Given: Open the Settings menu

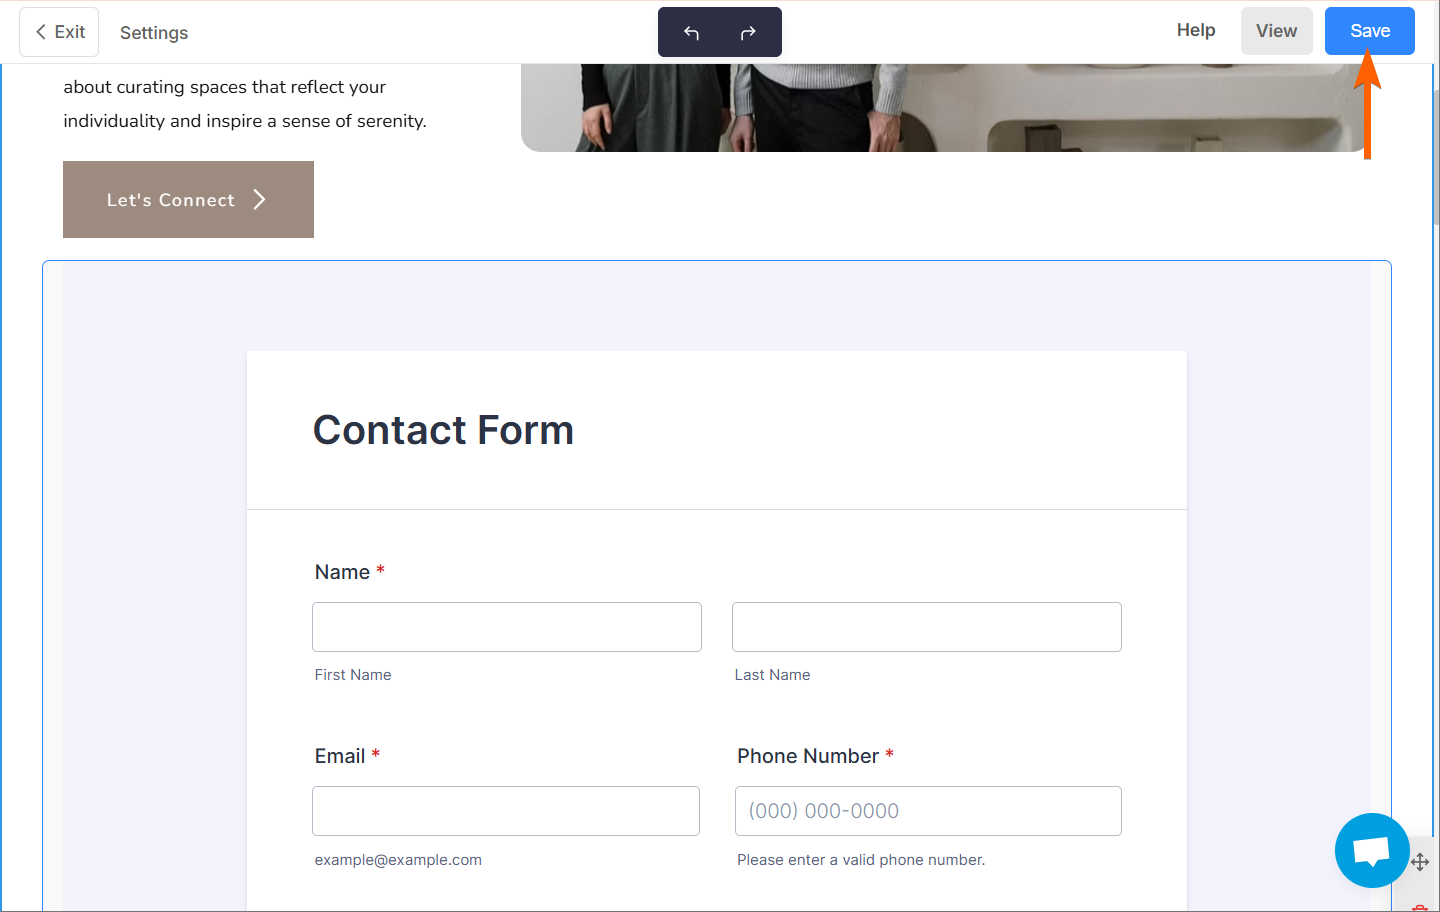Looking at the screenshot, I should tap(154, 33).
